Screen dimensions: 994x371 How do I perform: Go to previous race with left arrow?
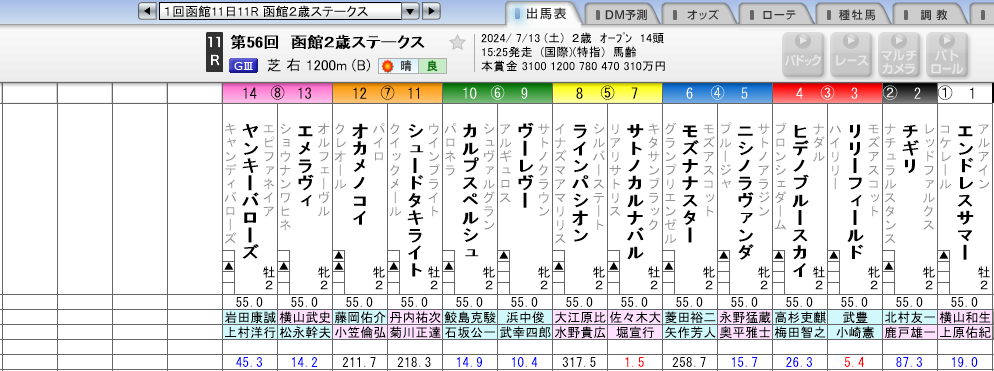tap(147, 11)
